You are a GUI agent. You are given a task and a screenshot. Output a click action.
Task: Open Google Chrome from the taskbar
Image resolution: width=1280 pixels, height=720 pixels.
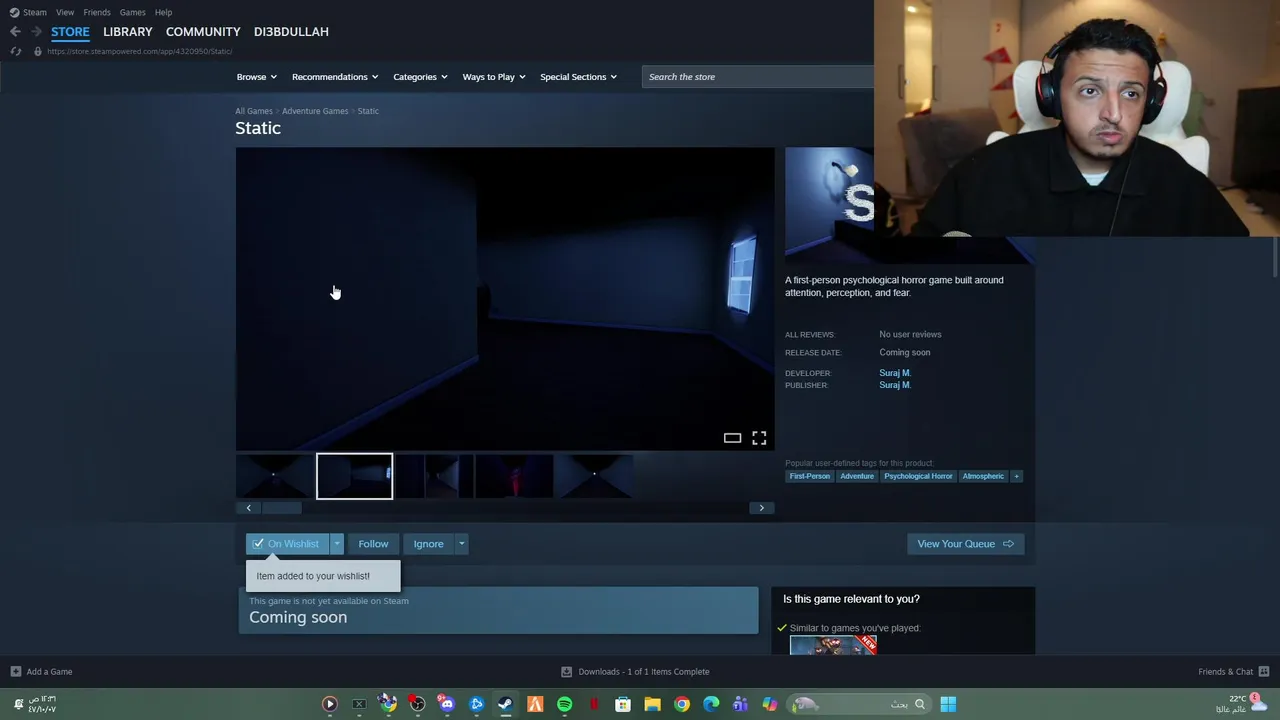point(681,704)
